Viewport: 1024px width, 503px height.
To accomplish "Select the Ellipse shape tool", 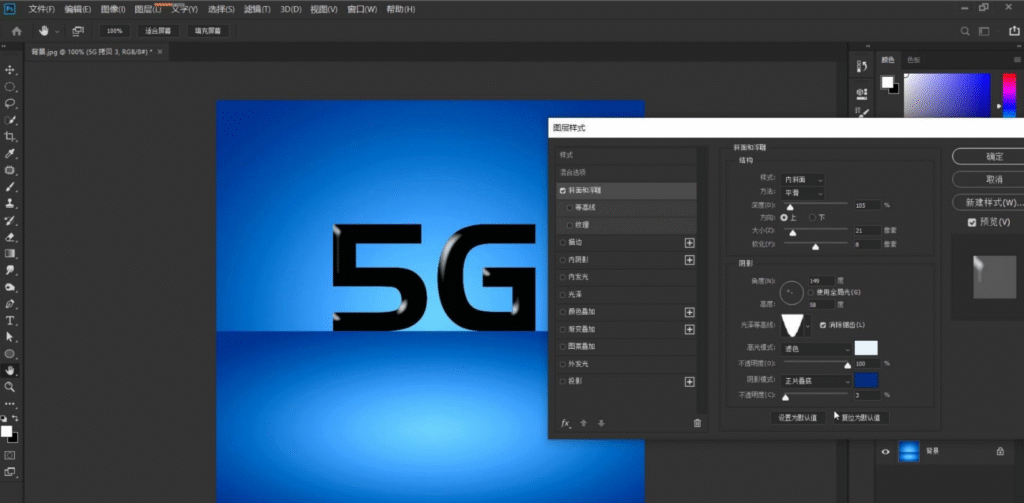I will click(10, 354).
